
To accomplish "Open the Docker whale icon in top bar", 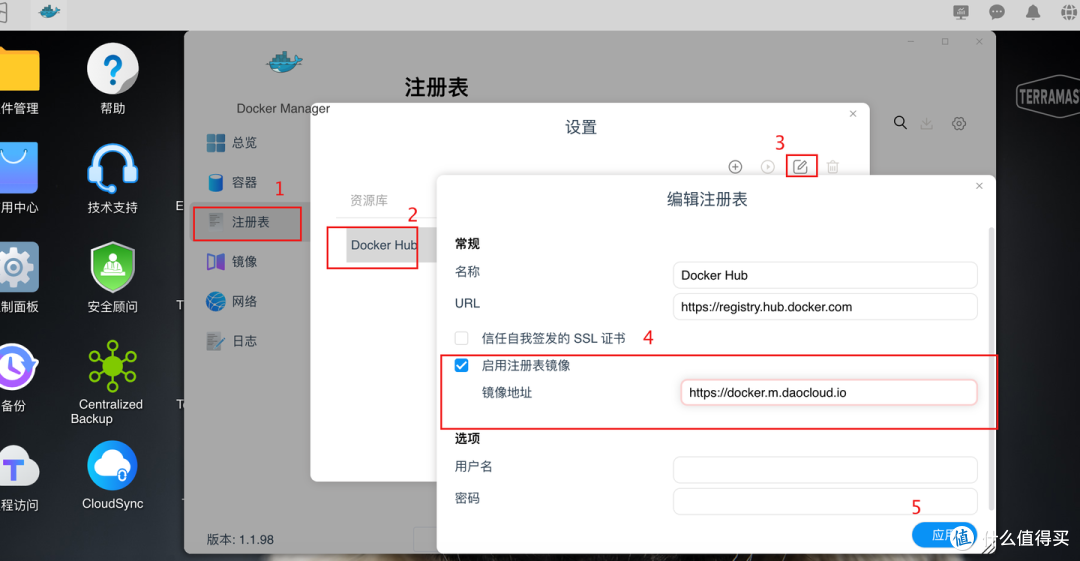I will (49, 12).
